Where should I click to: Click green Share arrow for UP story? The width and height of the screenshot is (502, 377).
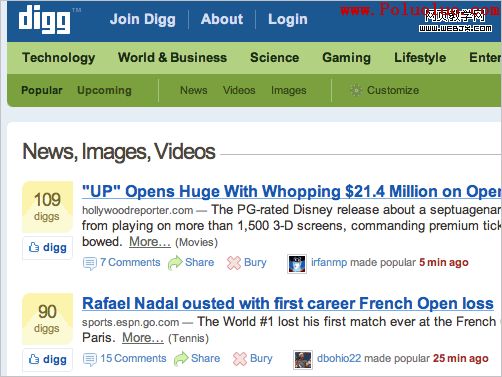[x=175, y=263]
